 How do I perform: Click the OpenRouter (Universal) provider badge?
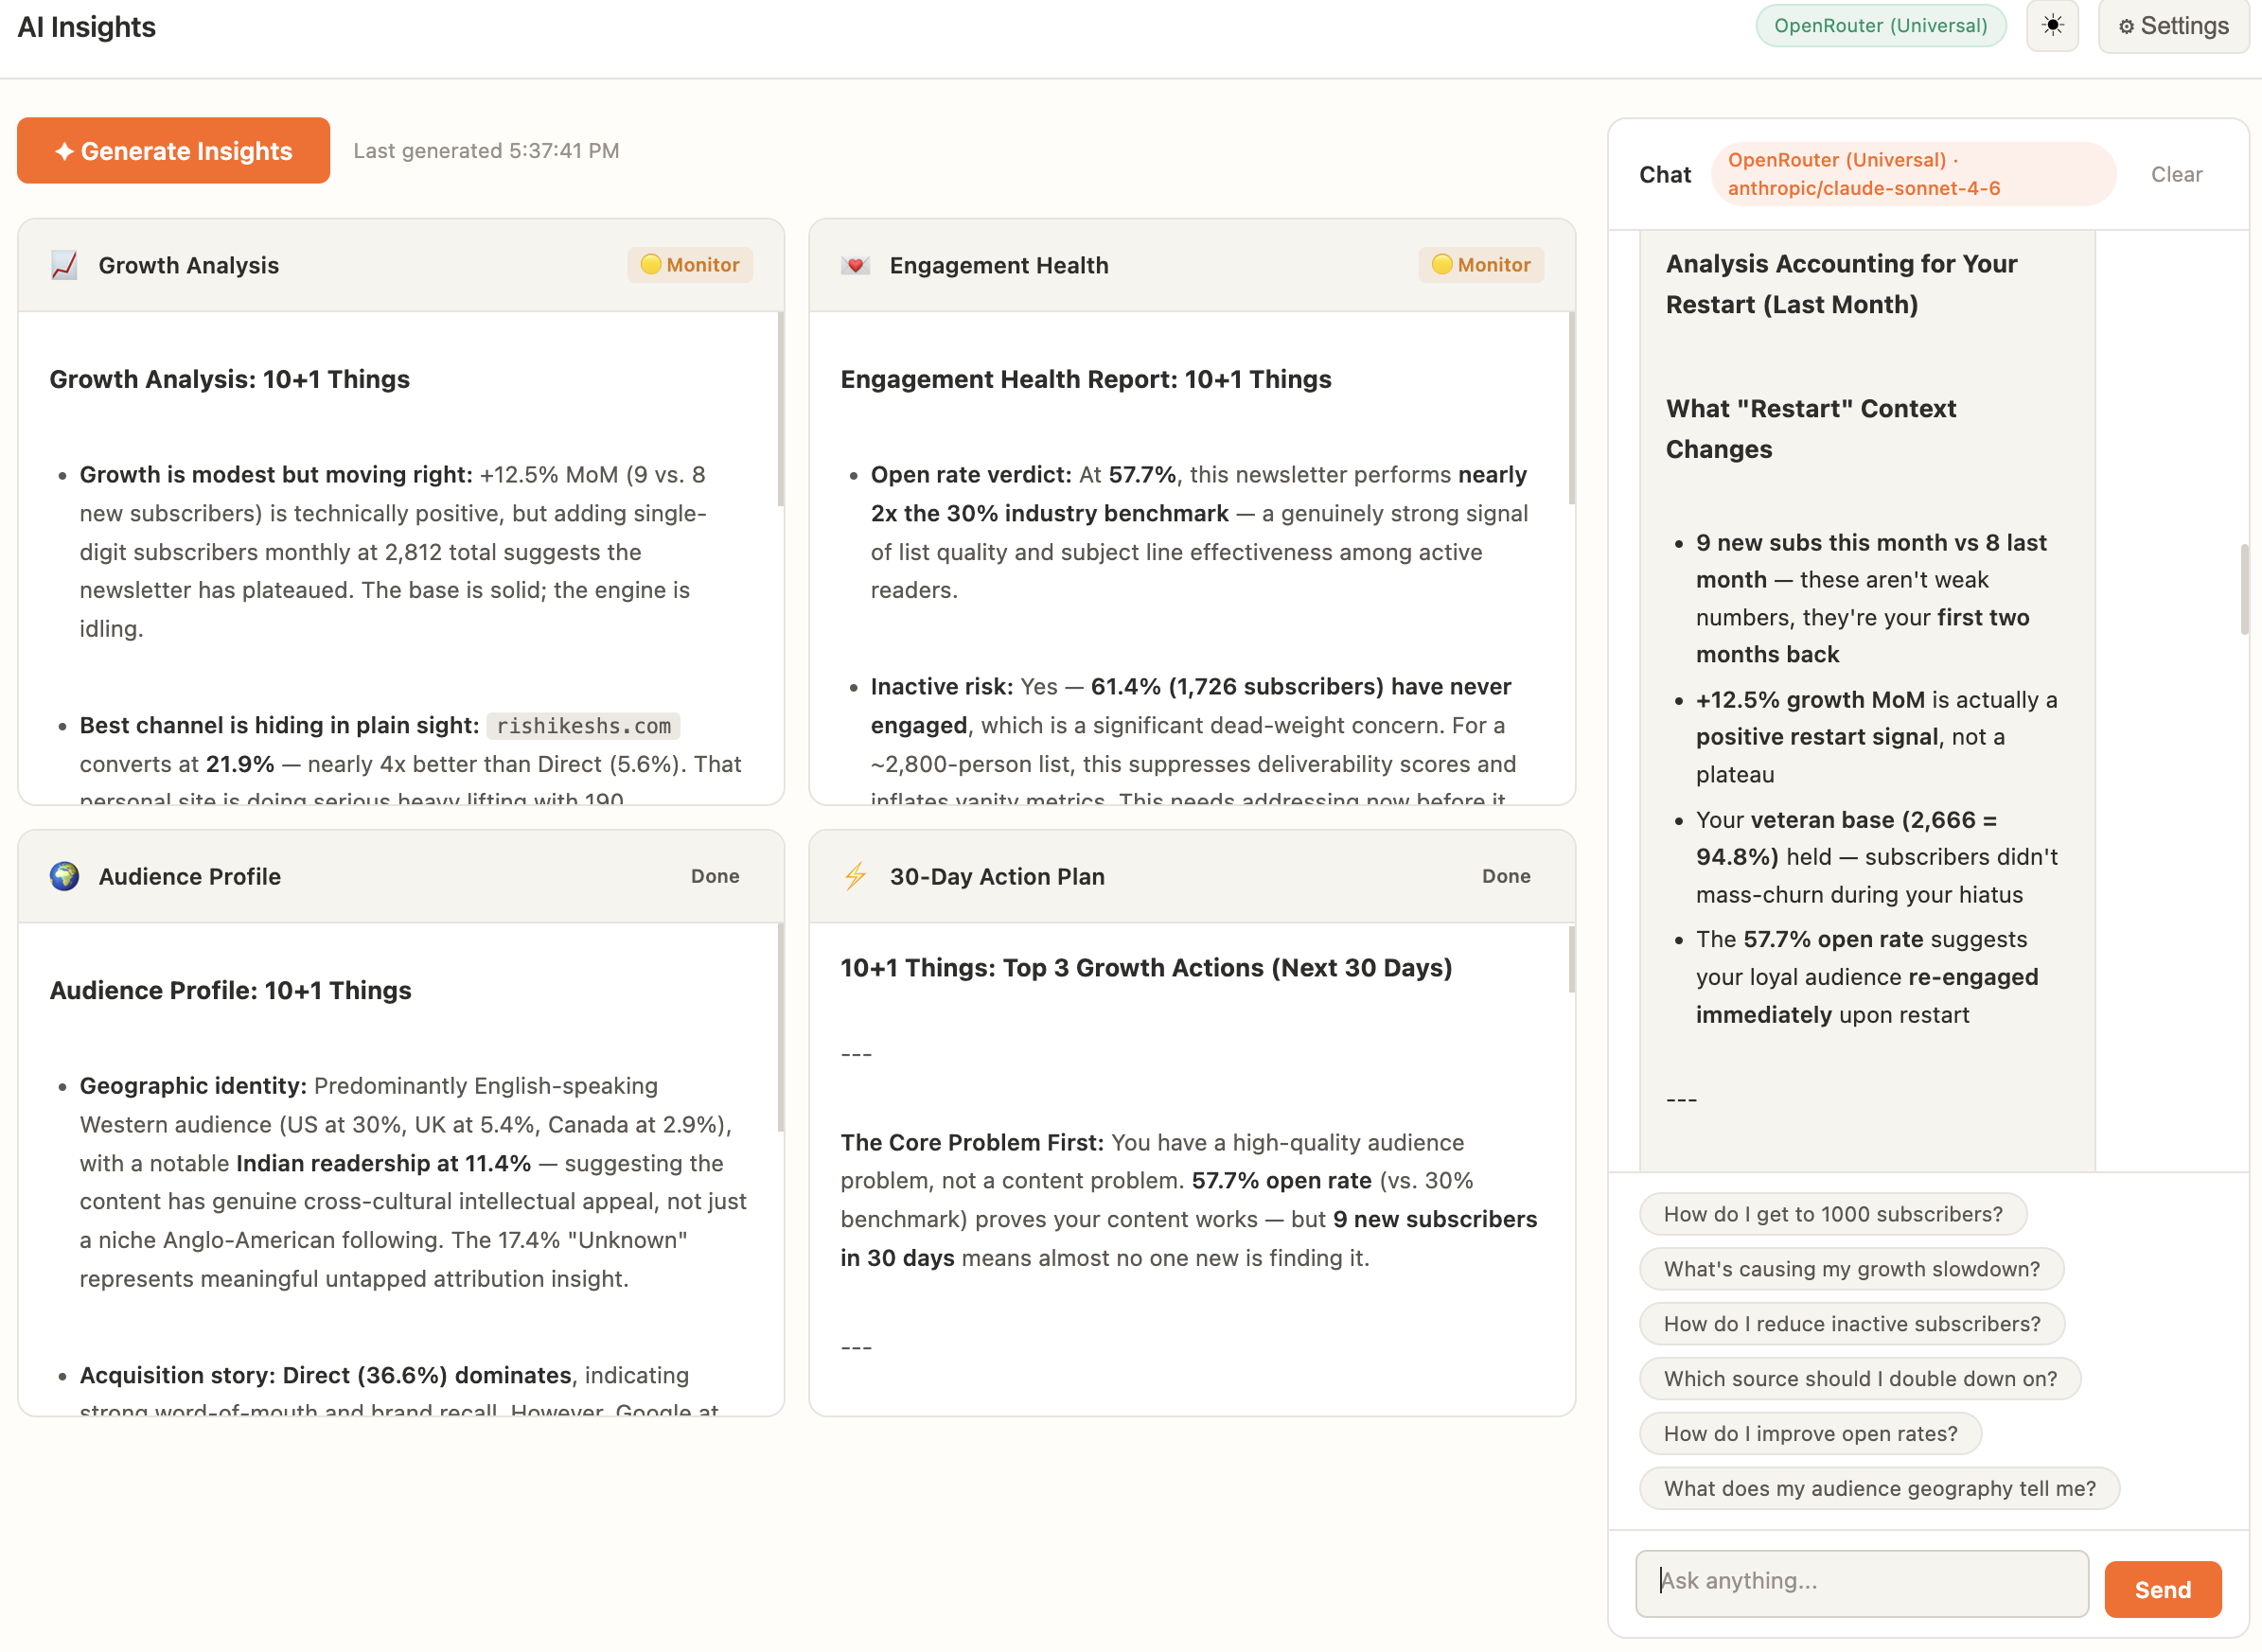click(x=1880, y=26)
